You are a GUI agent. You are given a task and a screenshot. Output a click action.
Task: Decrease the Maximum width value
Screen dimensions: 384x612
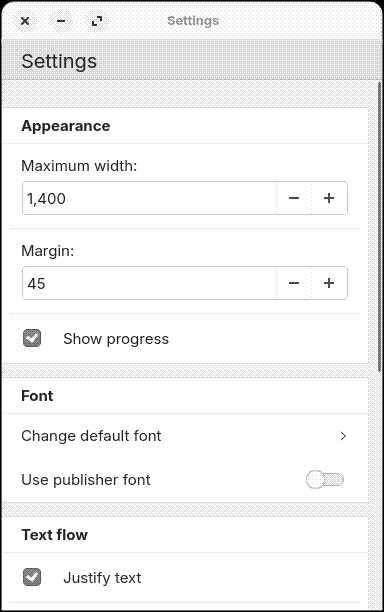pos(294,198)
